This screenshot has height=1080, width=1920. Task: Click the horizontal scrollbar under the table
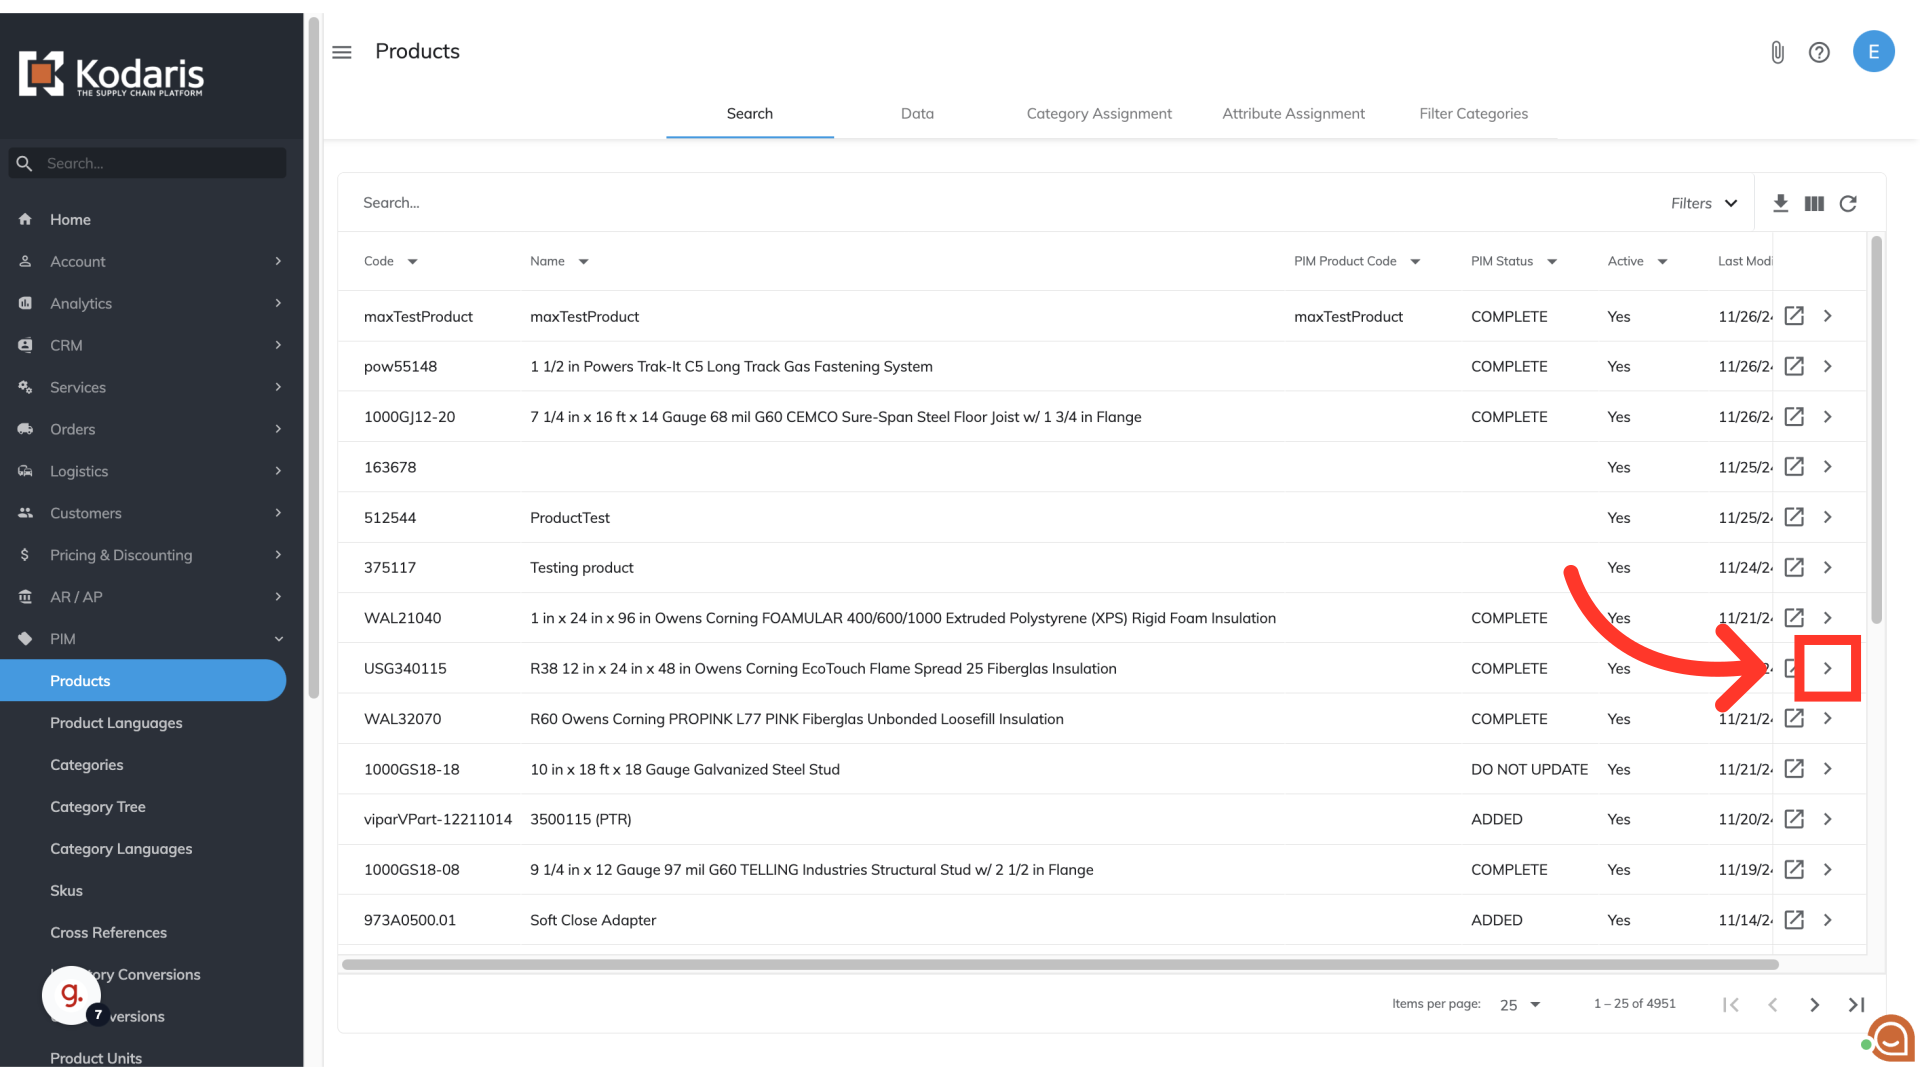click(x=1060, y=965)
